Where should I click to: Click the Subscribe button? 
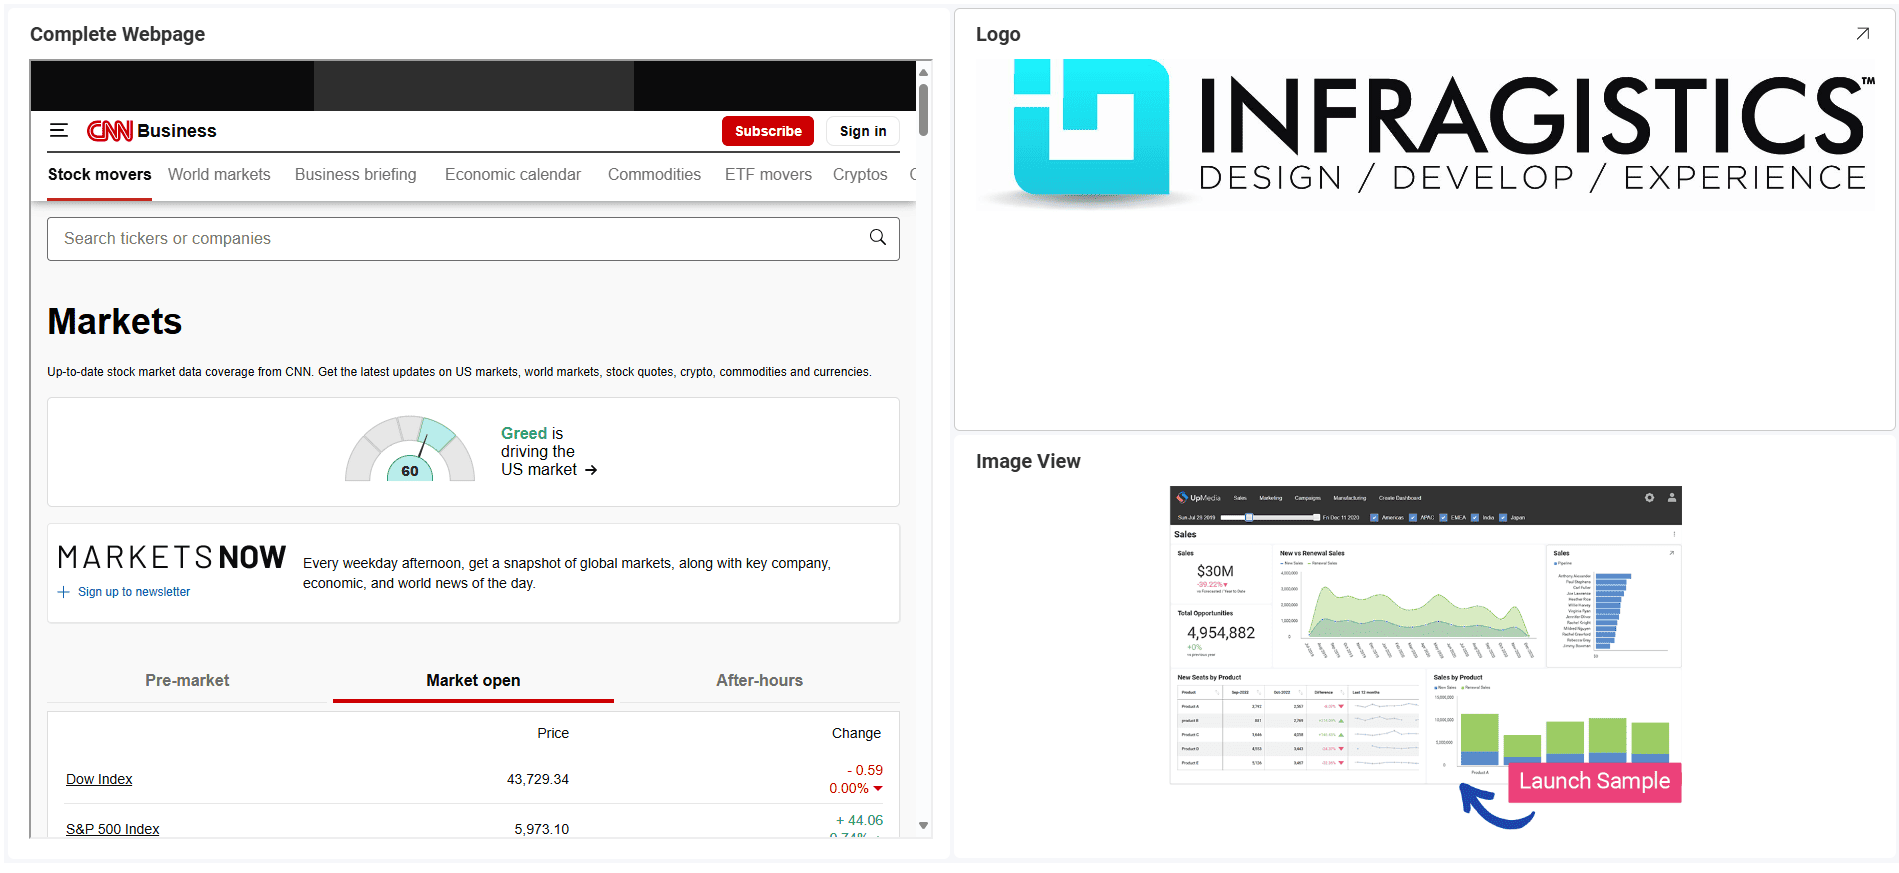(x=768, y=131)
